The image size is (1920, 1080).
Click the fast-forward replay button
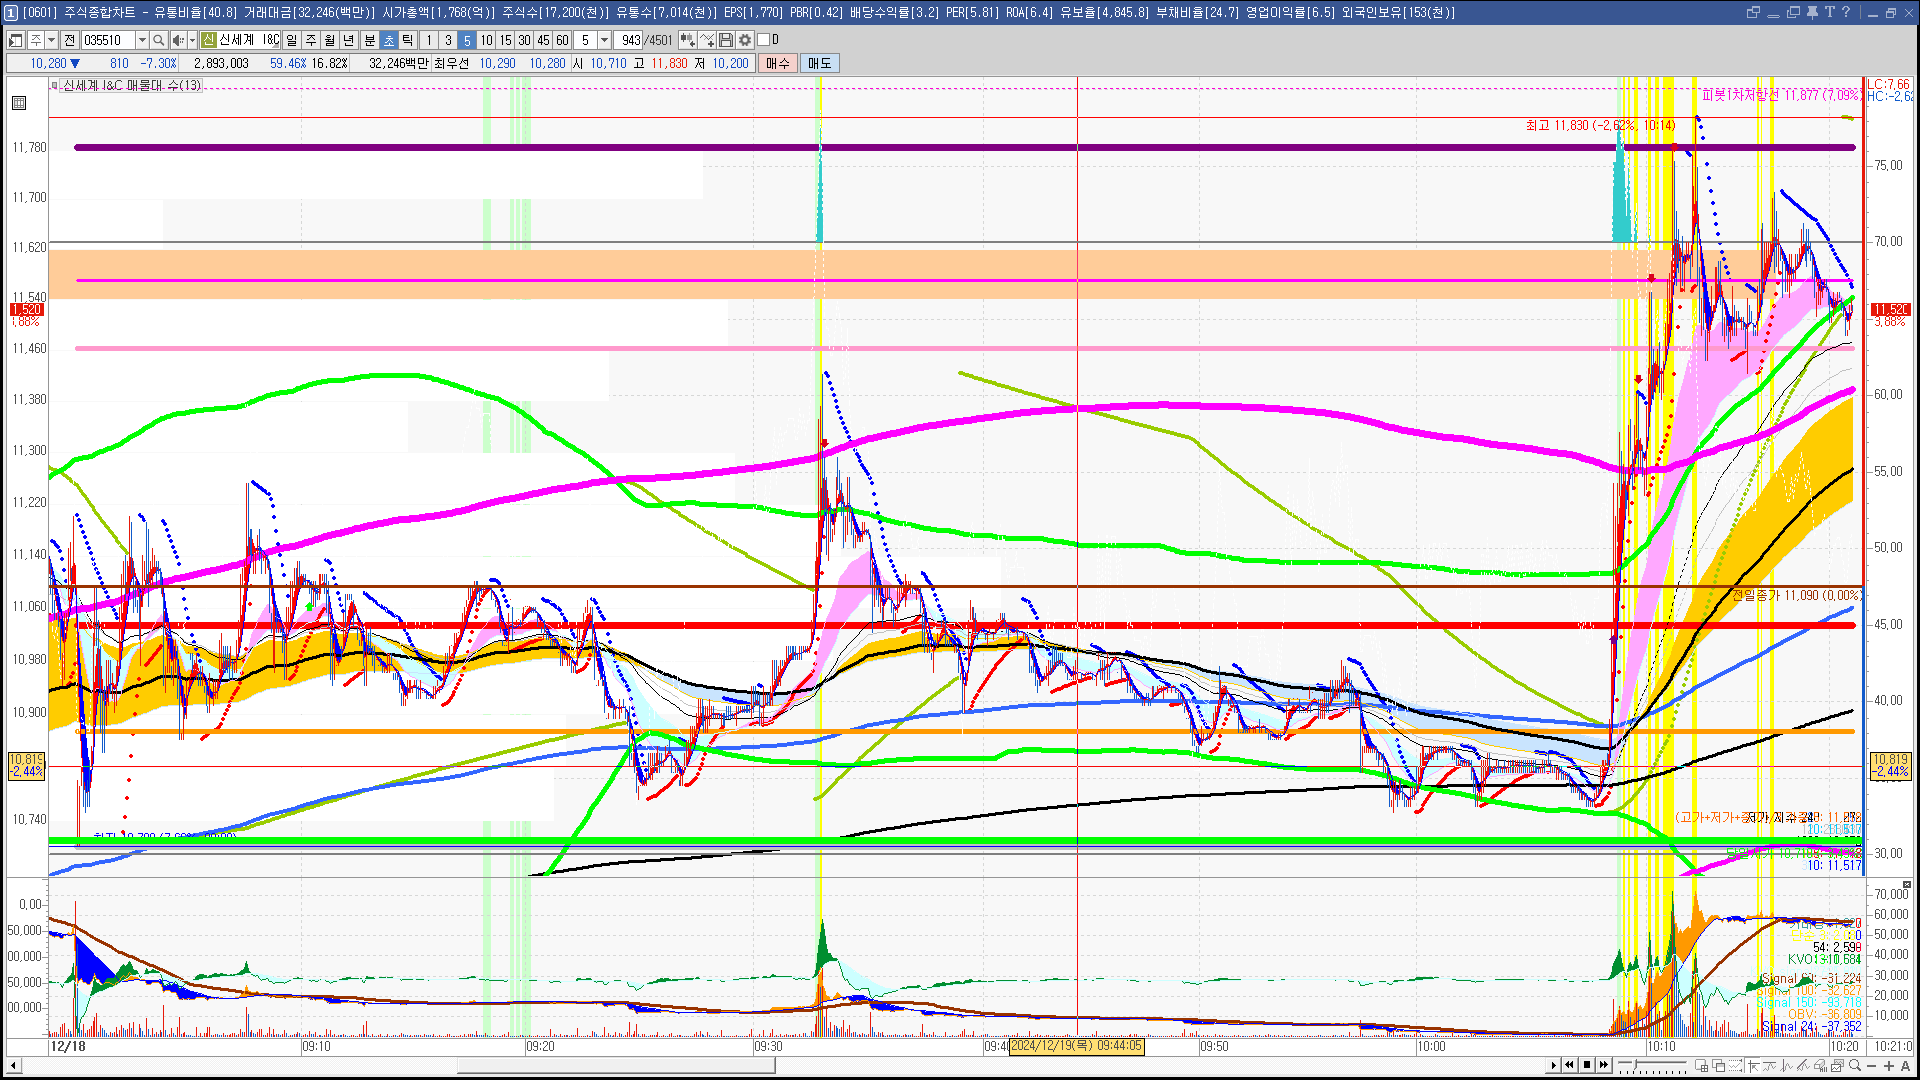pyautogui.click(x=1604, y=1065)
